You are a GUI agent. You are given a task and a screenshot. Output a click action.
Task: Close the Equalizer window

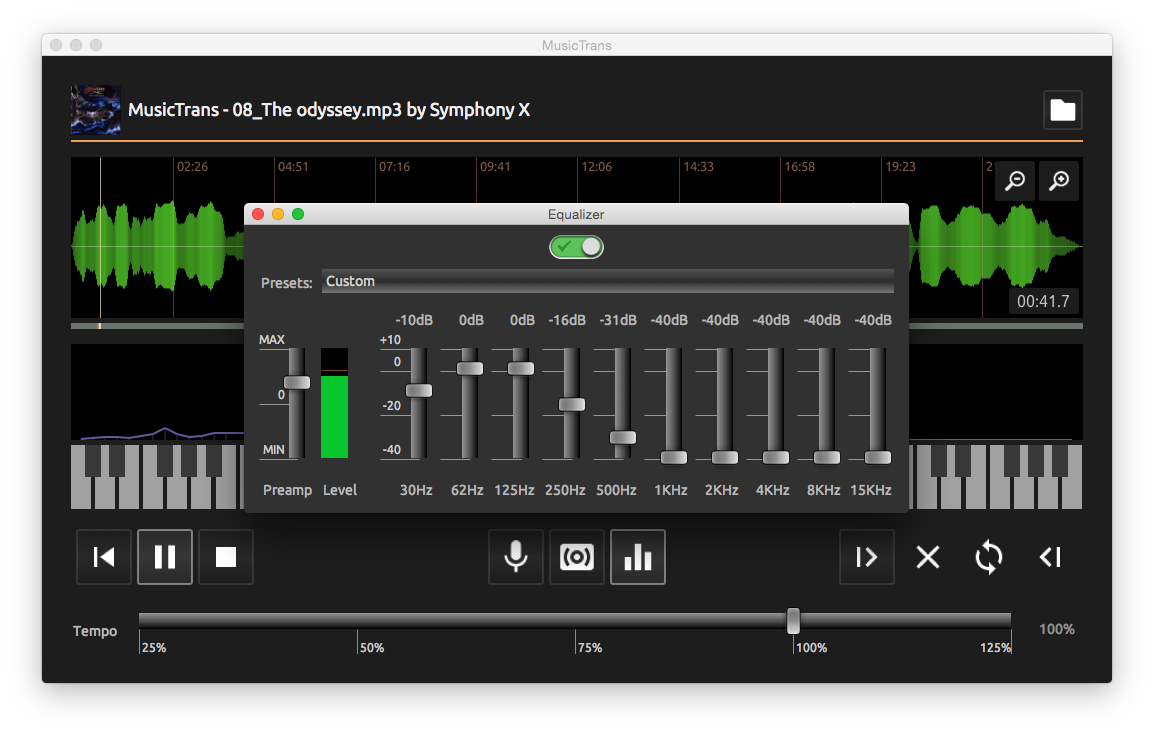258,214
